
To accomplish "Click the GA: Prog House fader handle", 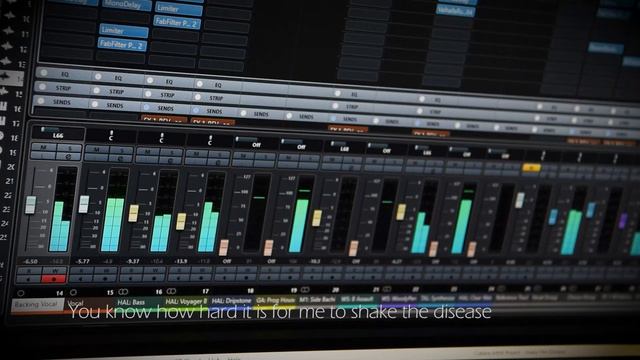I will 268,248.
